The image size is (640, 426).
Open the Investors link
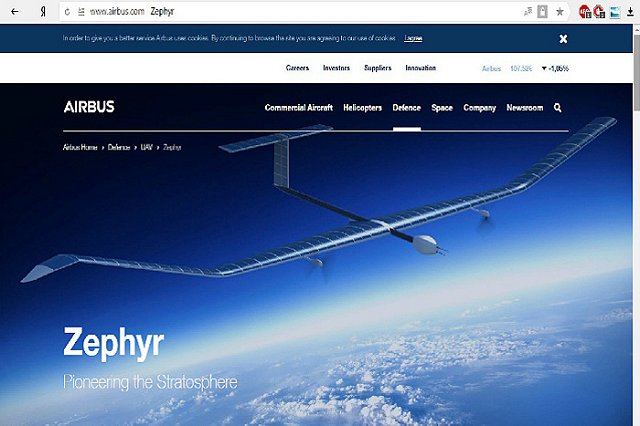click(336, 68)
